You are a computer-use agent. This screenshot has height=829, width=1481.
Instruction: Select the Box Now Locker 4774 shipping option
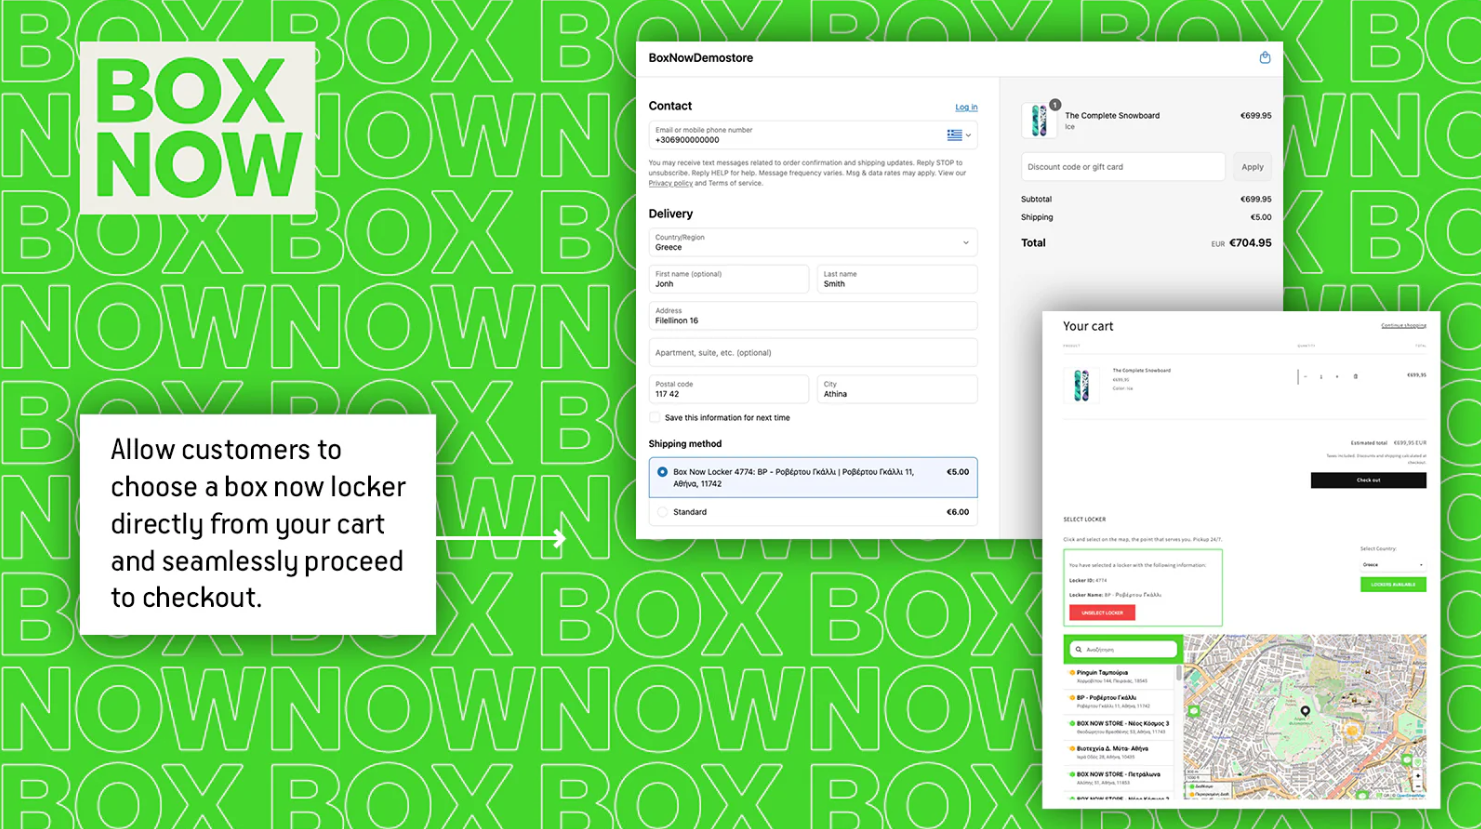pos(813,478)
